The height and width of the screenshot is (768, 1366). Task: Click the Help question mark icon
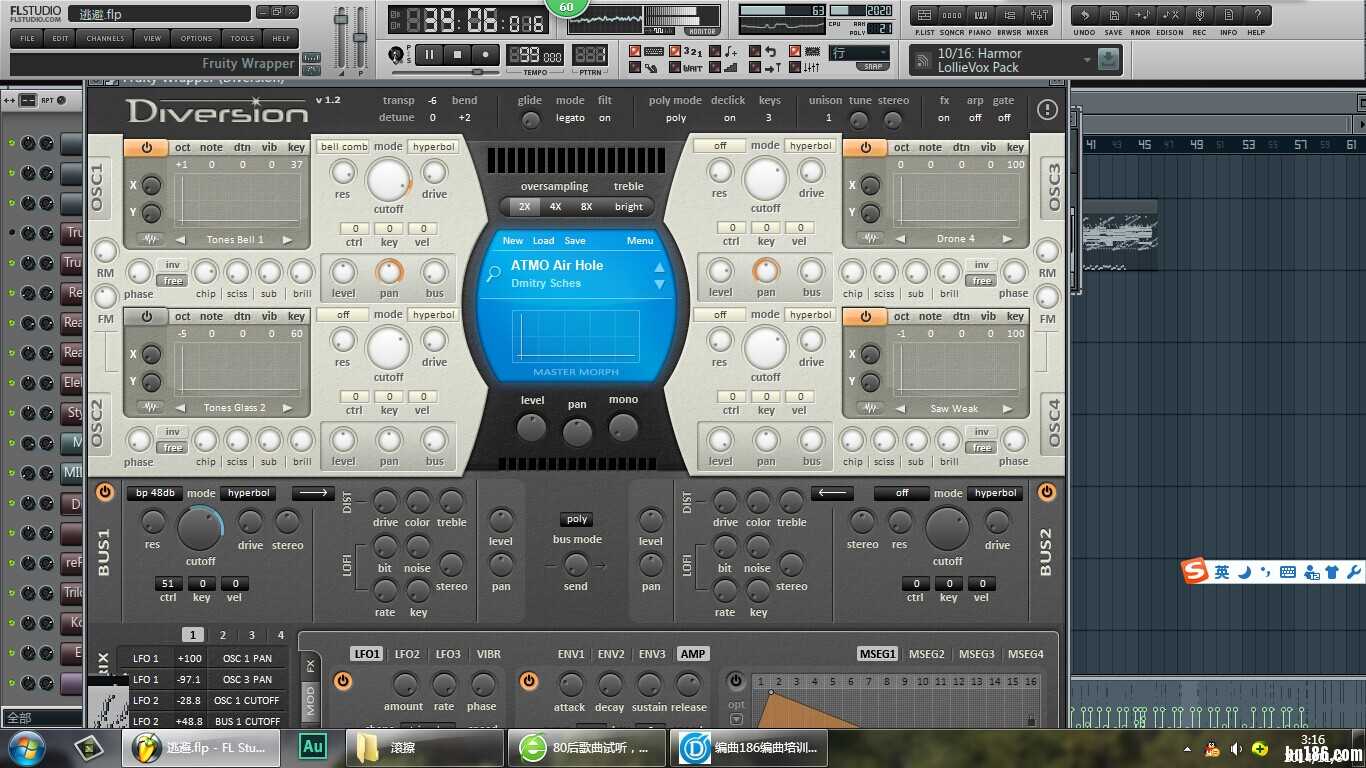coord(1257,16)
